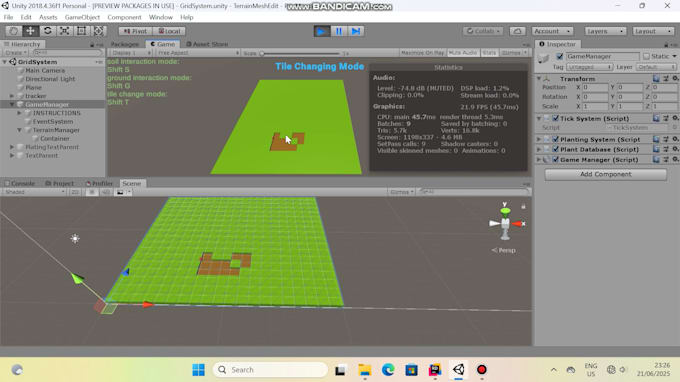Image resolution: width=680 pixels, height=382 pixels.
Task: Open the Shaded draw mode dropdown
Action: 33,192
